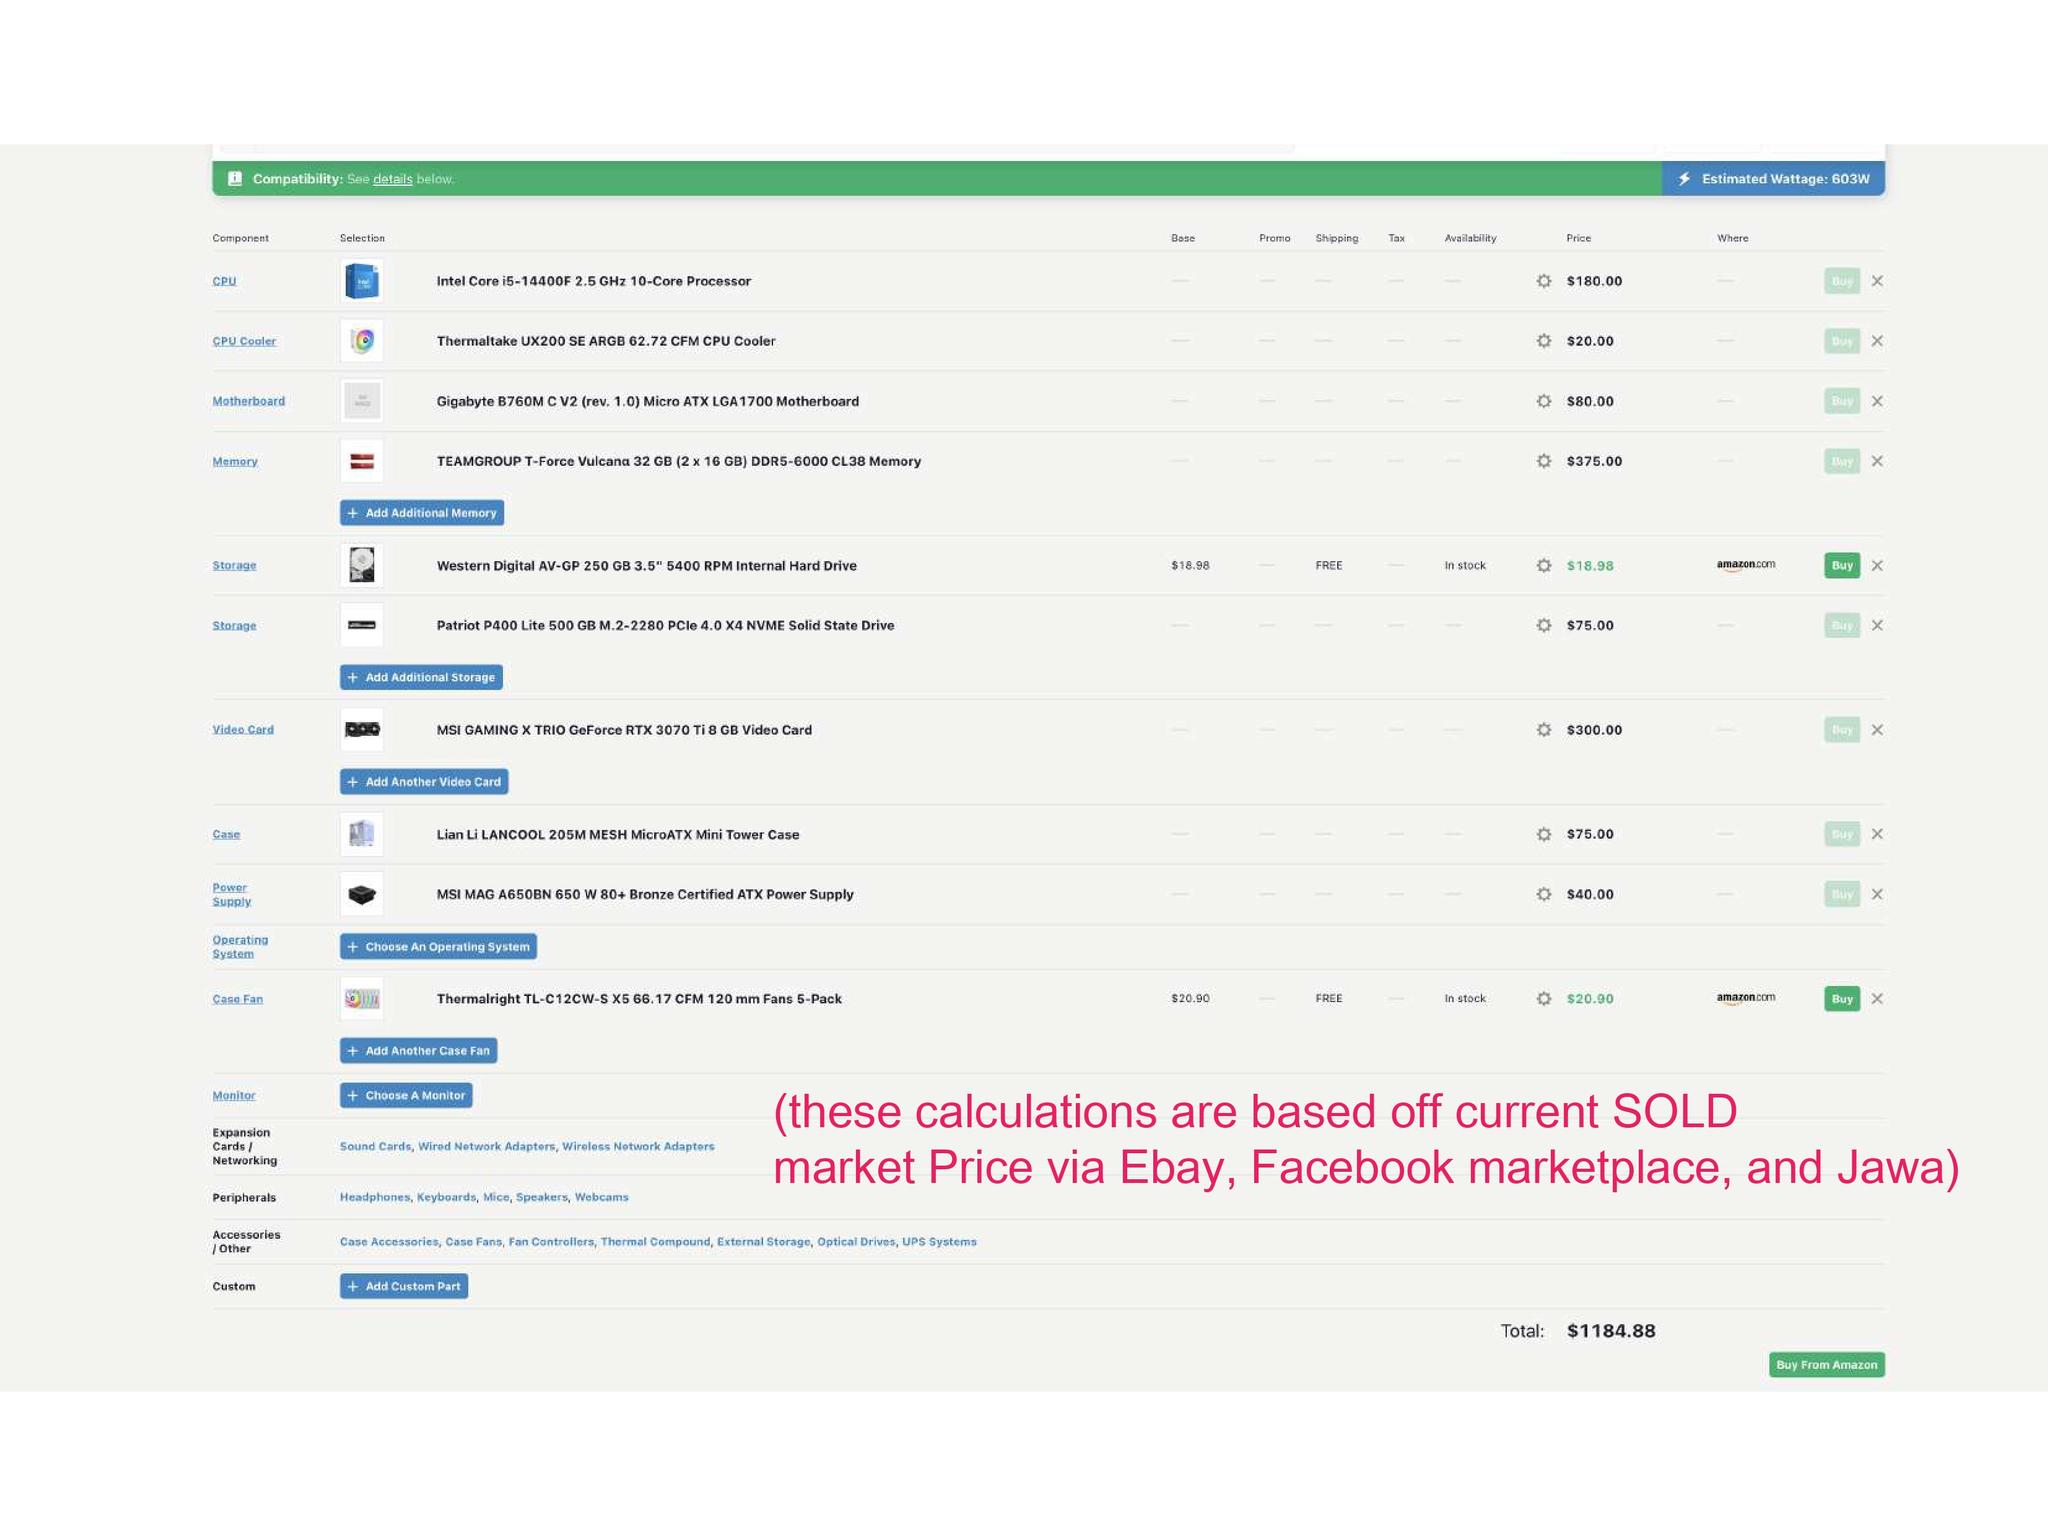Add Additional Memory button
Image resolution: width=2048 pixels, height=1536 pixels.
(x=422, y=513)
